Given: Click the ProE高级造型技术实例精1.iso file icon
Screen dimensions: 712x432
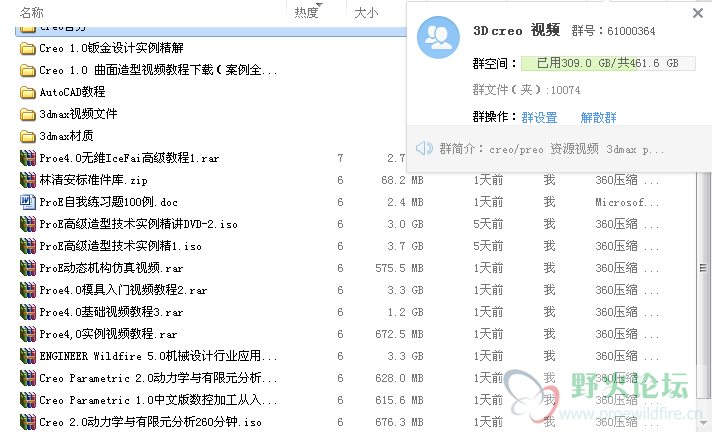Looking at the screenshot, I should point(28,246).
